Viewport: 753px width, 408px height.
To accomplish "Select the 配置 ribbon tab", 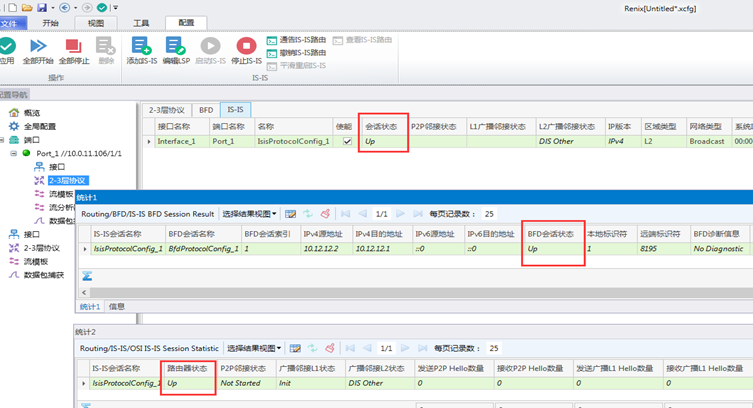I will pos(186,23).
